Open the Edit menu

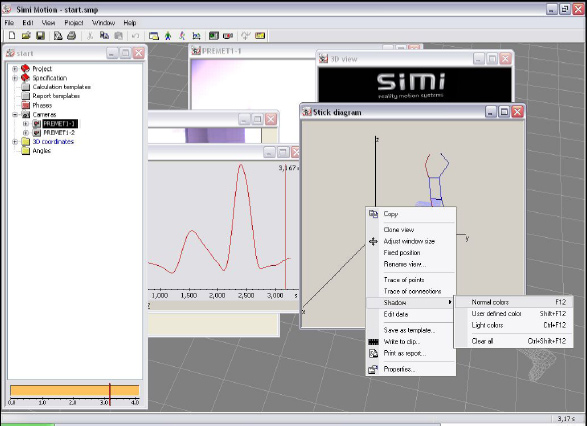pos(28,23)
